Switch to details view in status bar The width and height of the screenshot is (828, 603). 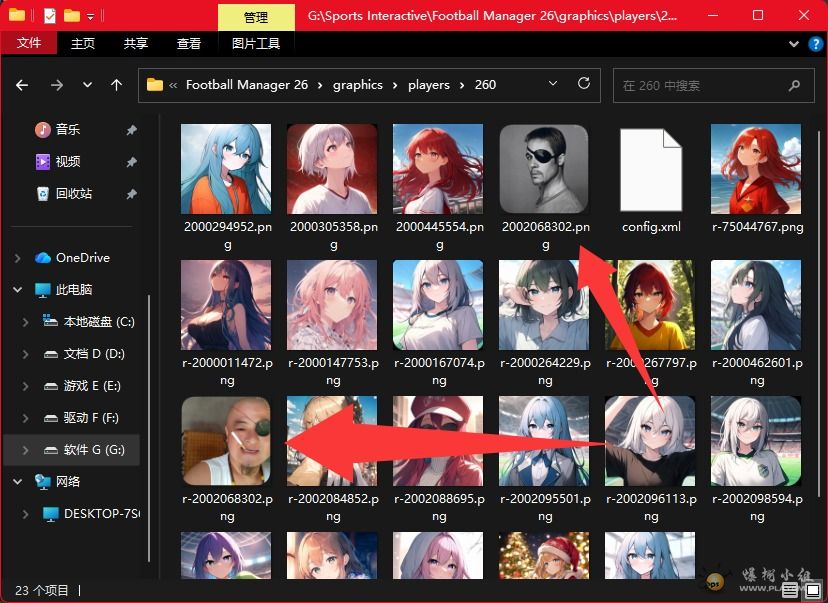coord(789,589)
